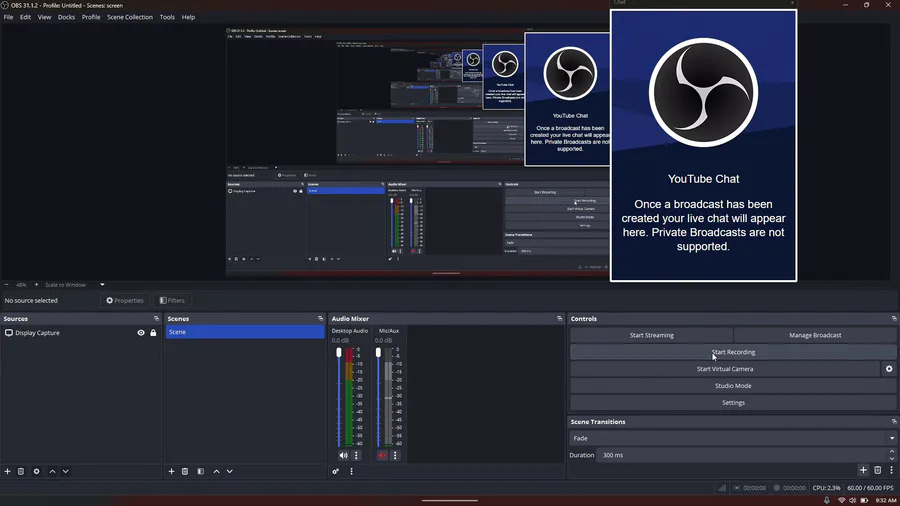Viewport: 900px width, 506px height.
Task: Close the YouTube Chat dock
Action: (792, 3)
